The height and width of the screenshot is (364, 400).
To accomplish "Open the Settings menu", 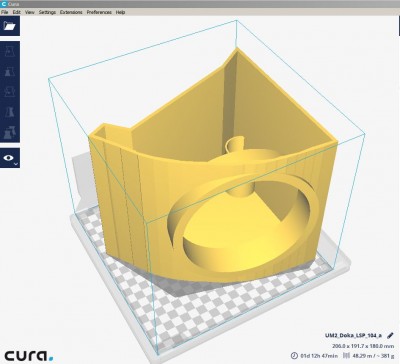I will (x=47, y=12).
